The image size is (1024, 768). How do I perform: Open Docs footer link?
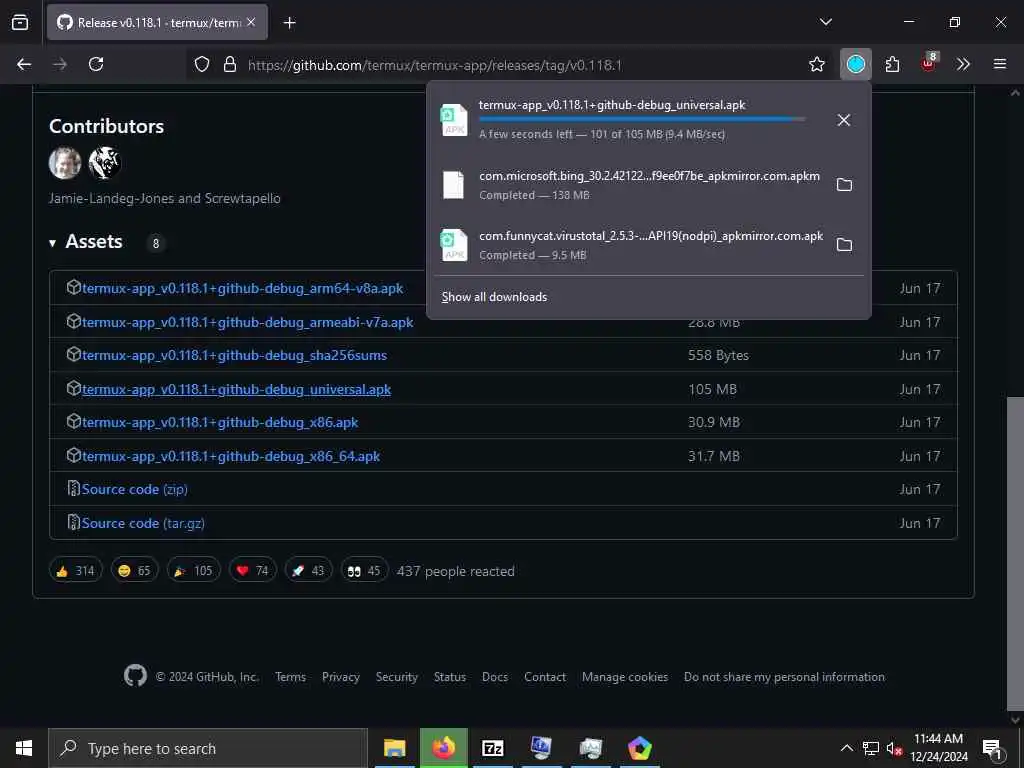[x=494, y=677]
